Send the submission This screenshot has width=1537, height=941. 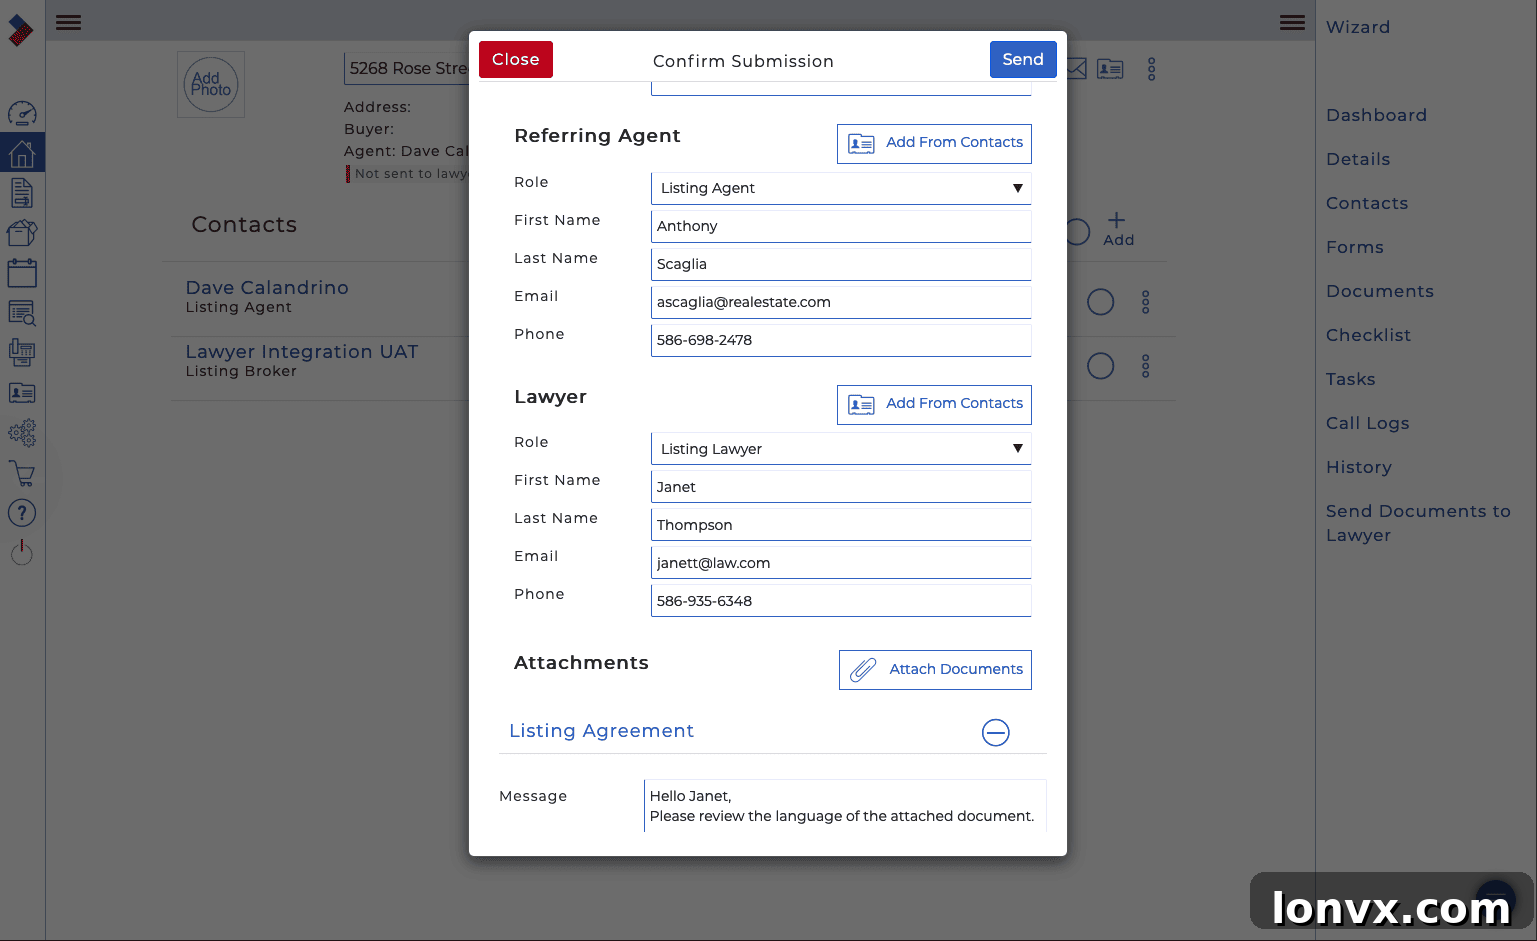1023,60
